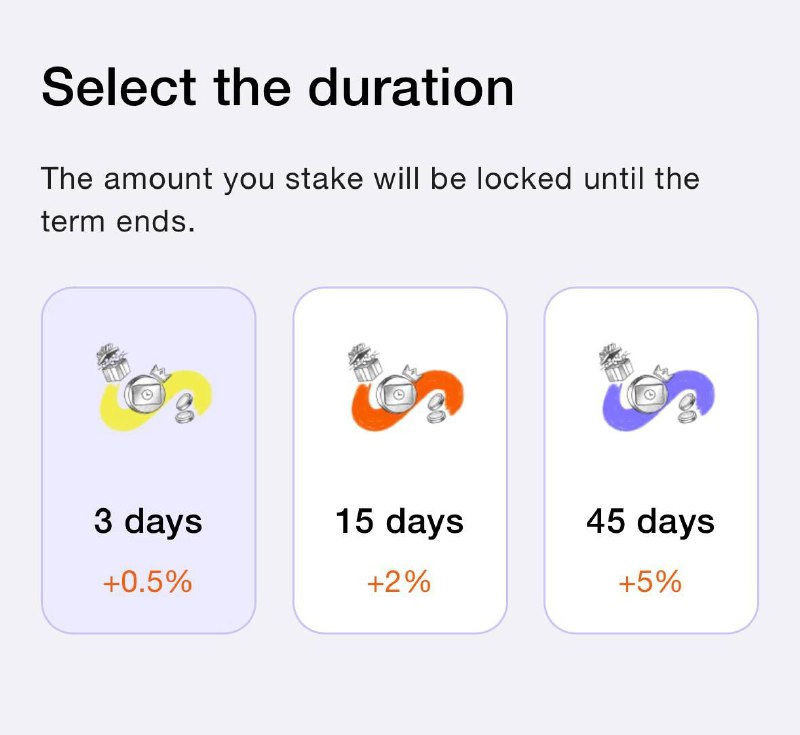The height and width of the screenshot is (735, 800).
Task: Click the gift box on orange illustration
Action: (364, 363)
